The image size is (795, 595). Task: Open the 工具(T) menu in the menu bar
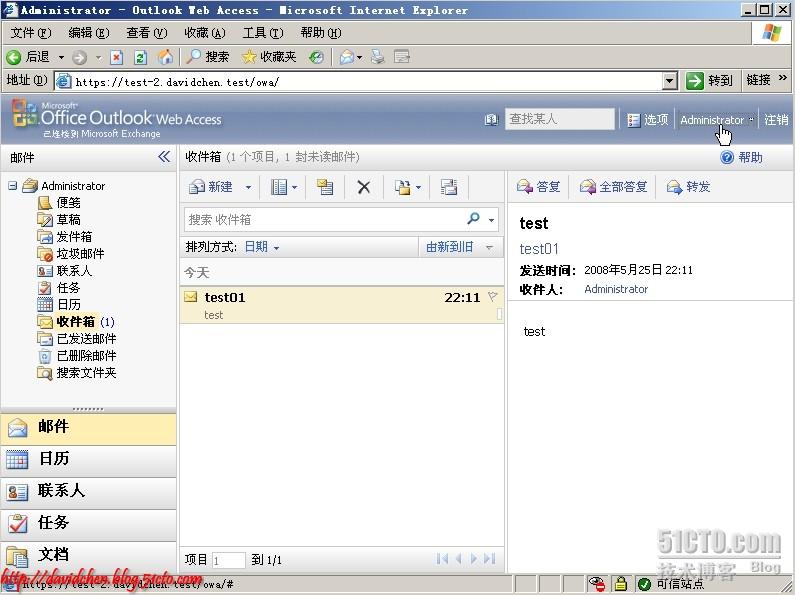262,33
